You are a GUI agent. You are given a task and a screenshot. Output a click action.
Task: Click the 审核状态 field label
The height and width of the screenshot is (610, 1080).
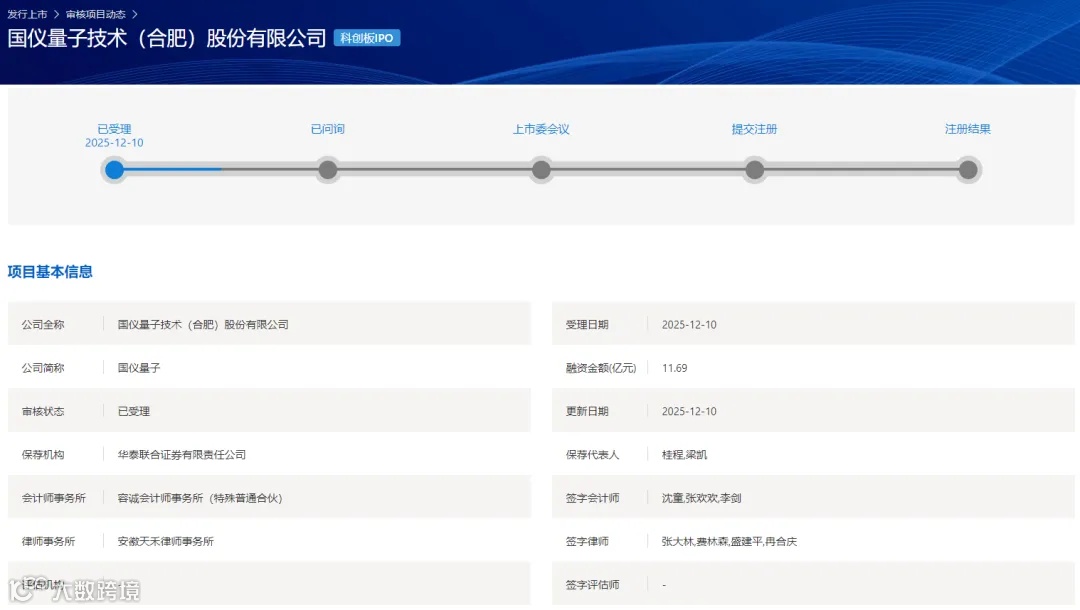point(43,411)
